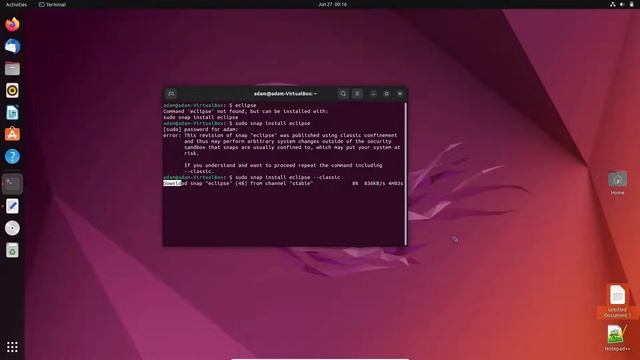Viewport: 640px width, 360px height.
Task: Click the terminal search icon
Action: [343, 93]
